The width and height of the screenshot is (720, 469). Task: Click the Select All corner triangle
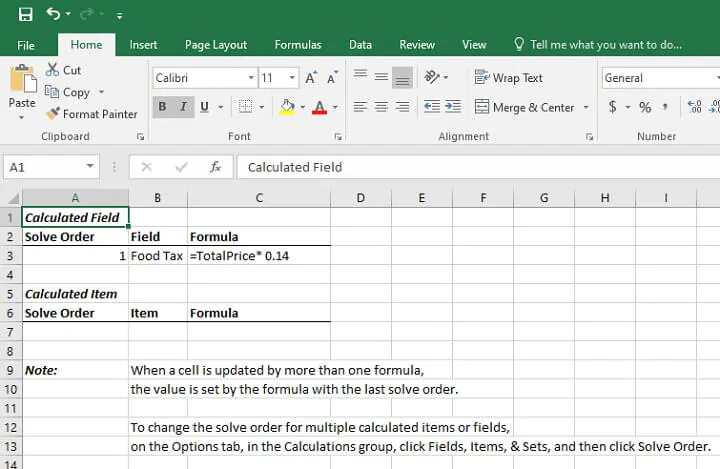tap(13, 198)
